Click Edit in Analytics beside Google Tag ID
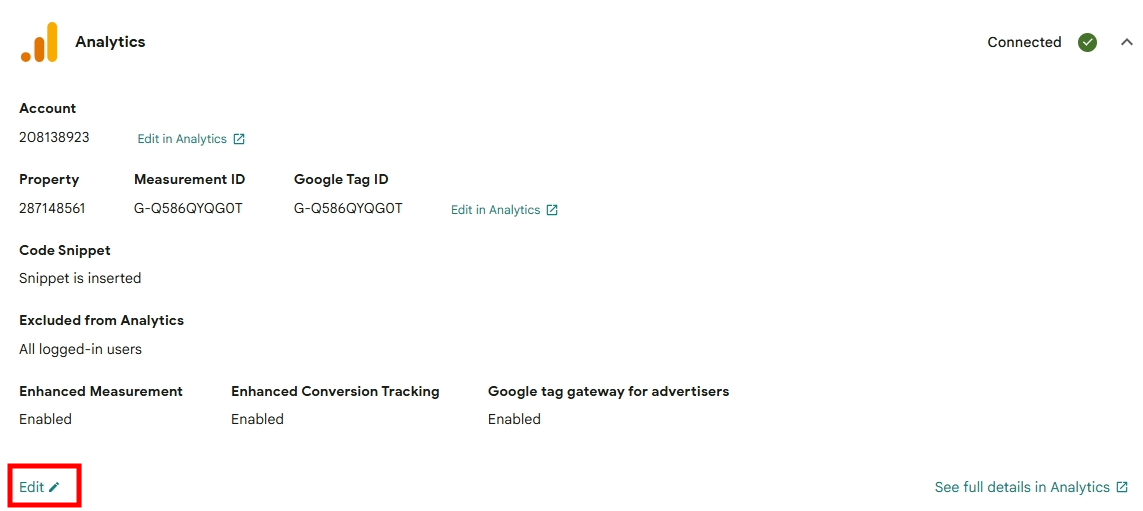The image size is (1143, 511). pos(495,210)
